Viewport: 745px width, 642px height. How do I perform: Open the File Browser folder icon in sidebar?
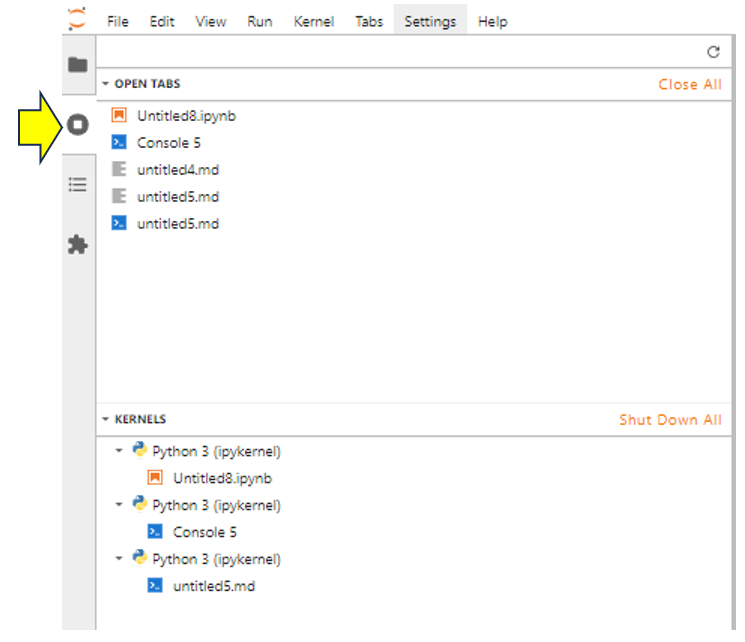(77, 65)
